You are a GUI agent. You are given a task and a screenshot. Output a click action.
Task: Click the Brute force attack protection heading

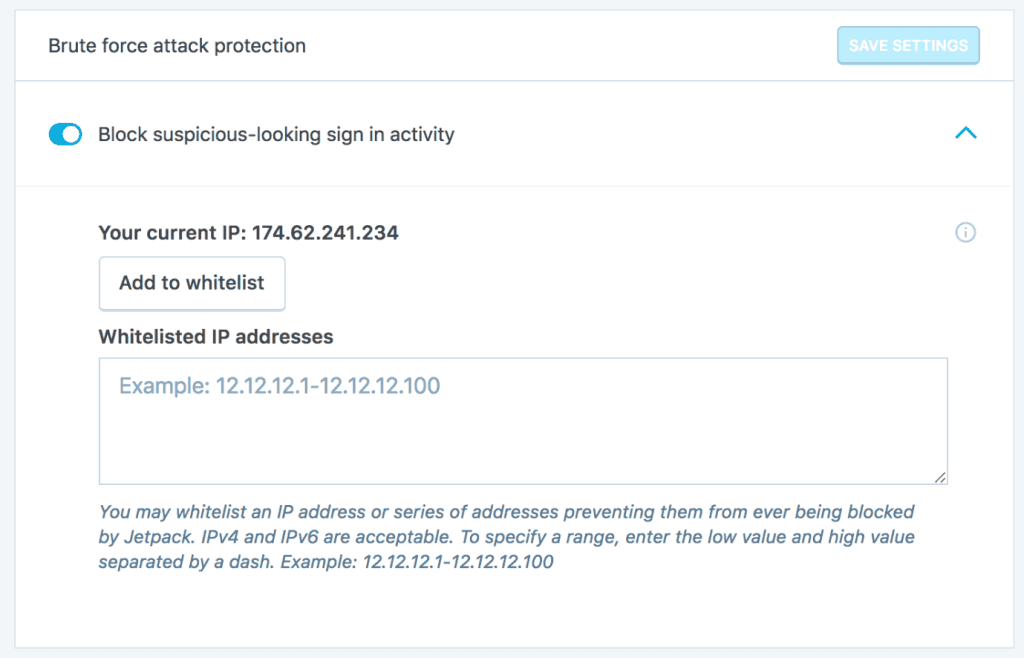click(x=177, y=46)
